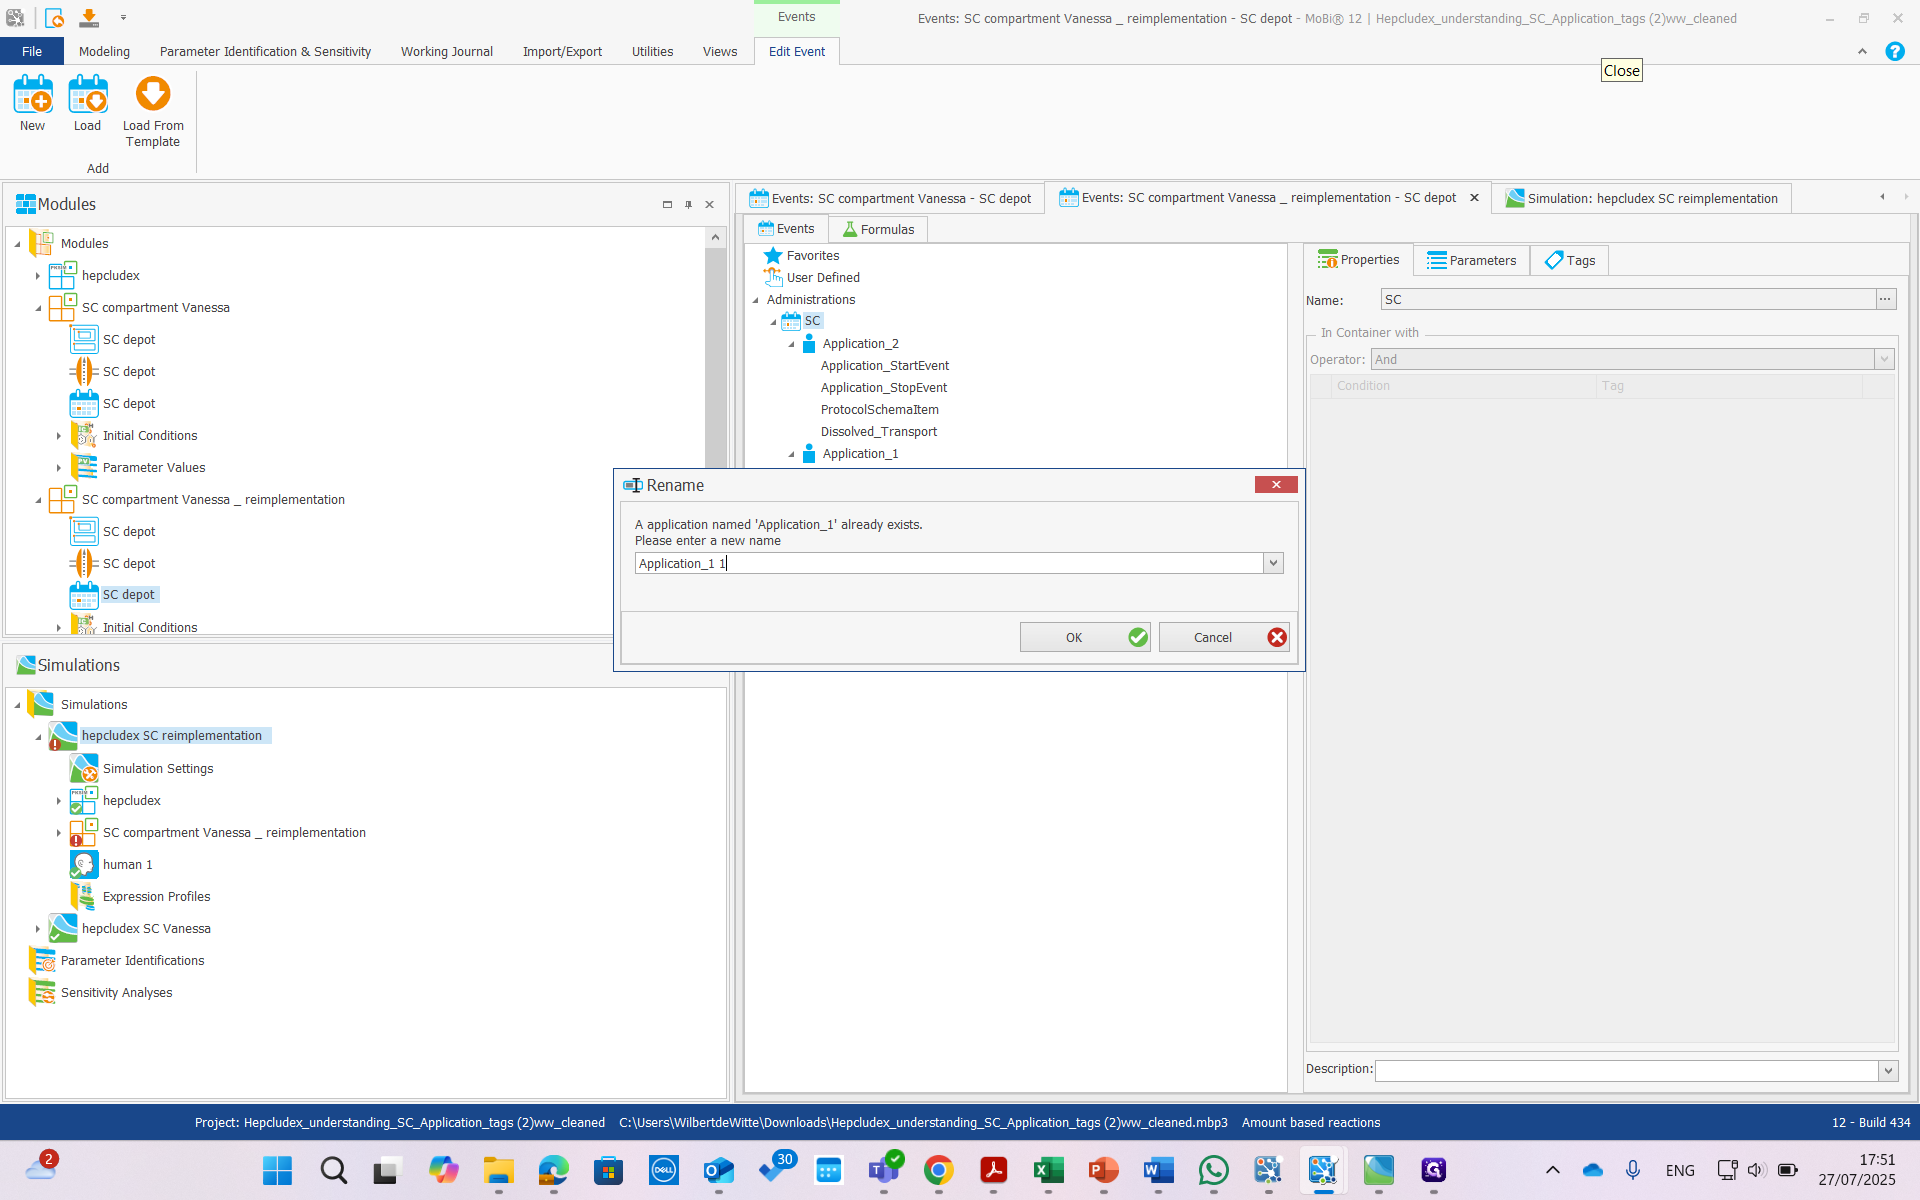1920x1200 pixels.
Task: Click the New event icon in ribbon
Action: (32, 96)
